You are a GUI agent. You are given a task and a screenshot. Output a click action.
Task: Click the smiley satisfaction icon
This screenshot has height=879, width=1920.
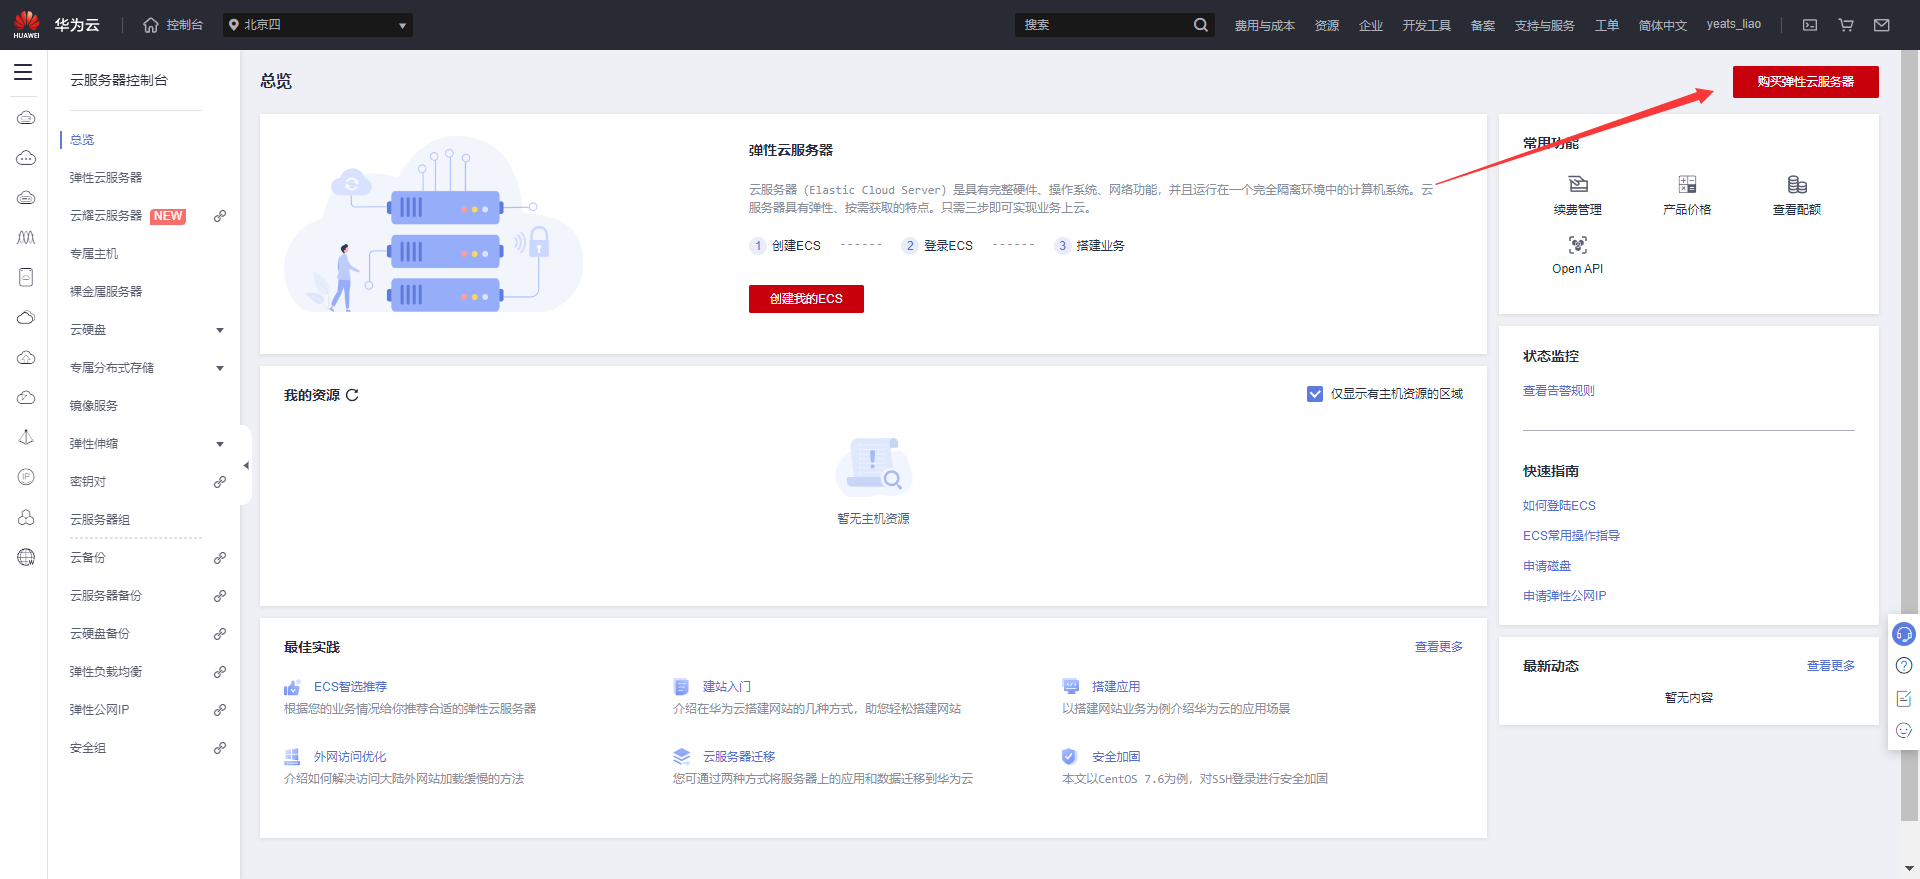tap(1904, 730)
